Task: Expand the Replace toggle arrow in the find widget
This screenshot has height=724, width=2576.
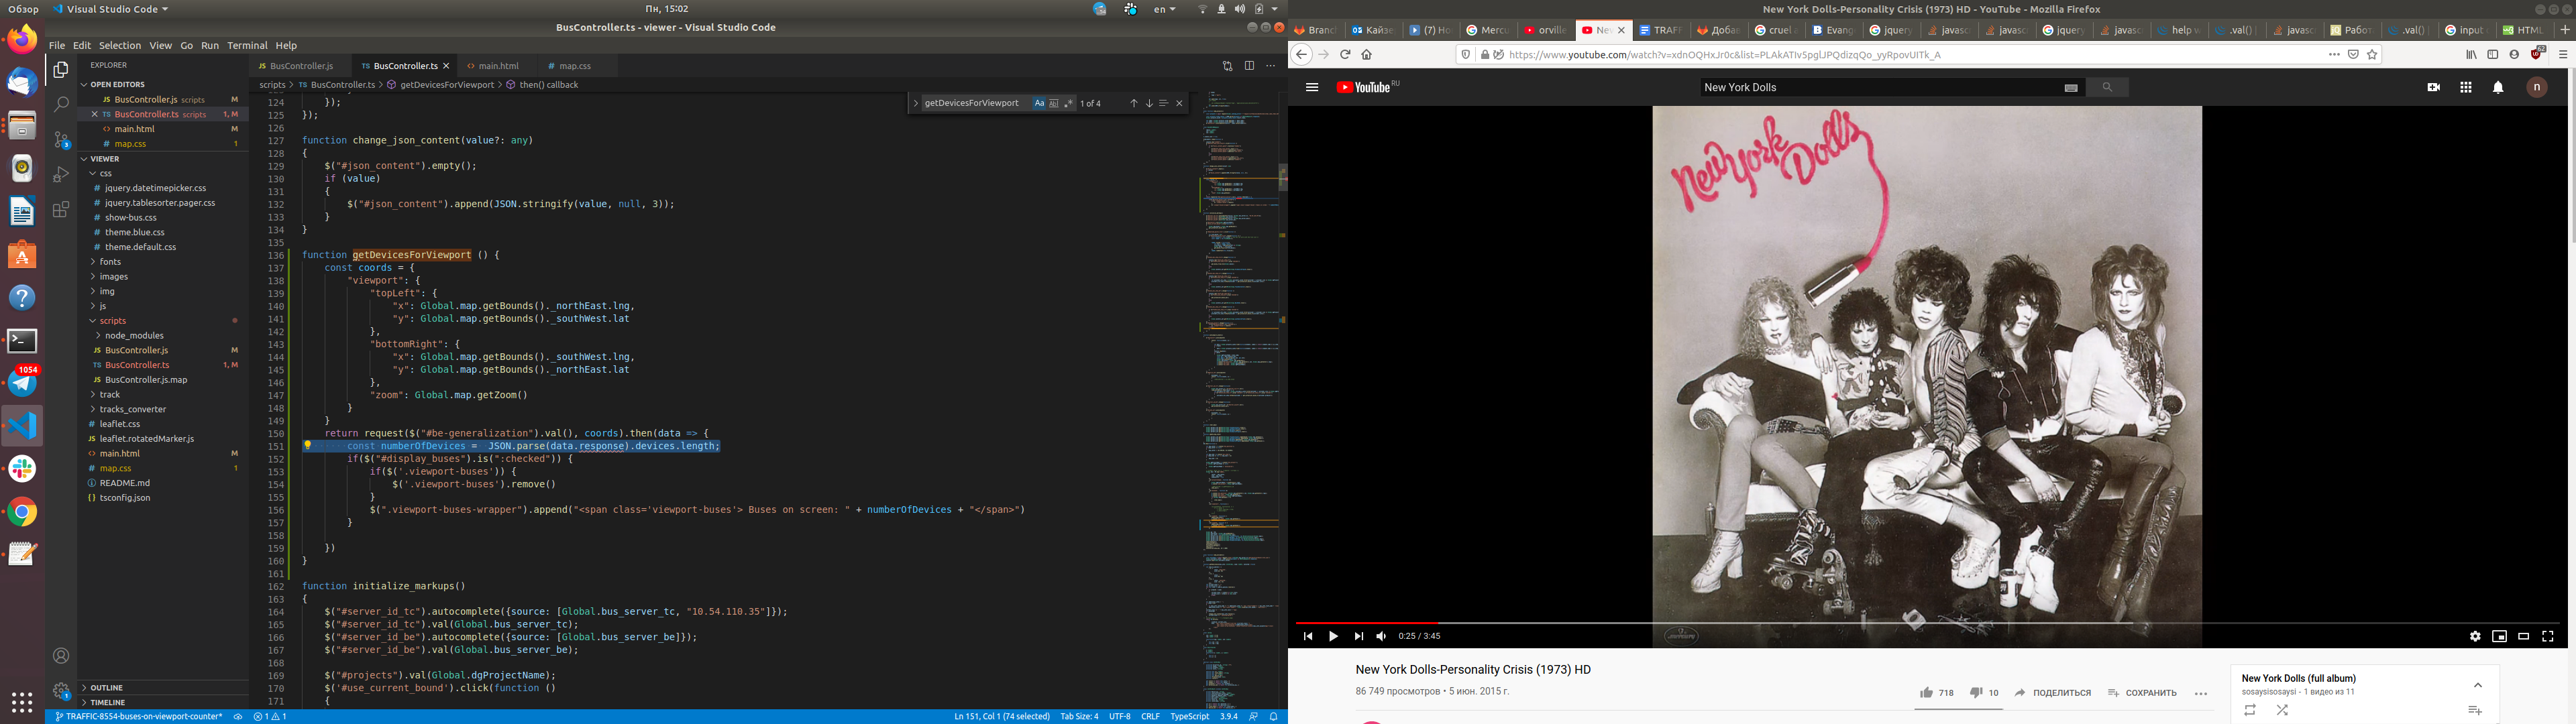Action: (915, 103)
